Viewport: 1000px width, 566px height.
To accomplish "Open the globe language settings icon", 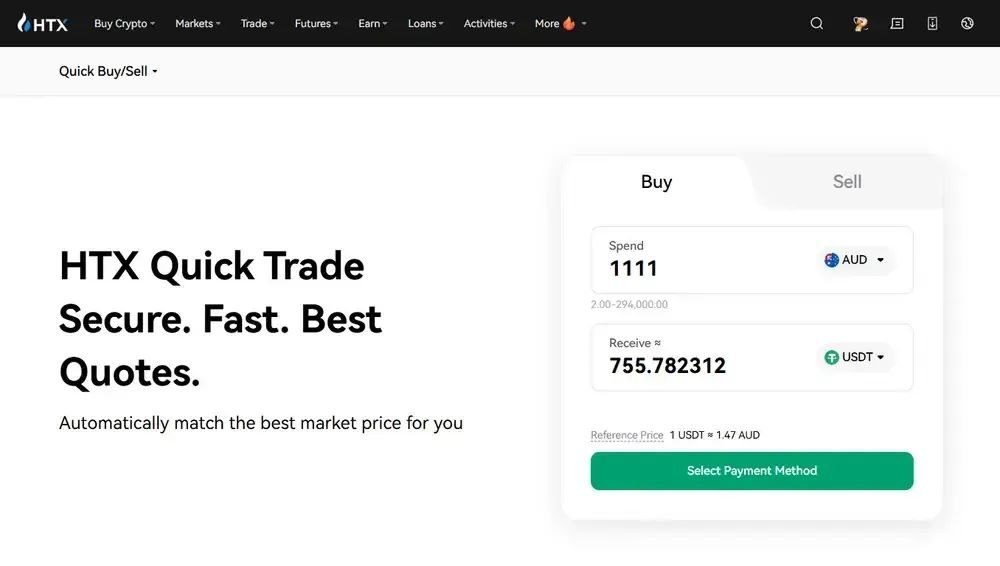I will click(x=967, y=23).
